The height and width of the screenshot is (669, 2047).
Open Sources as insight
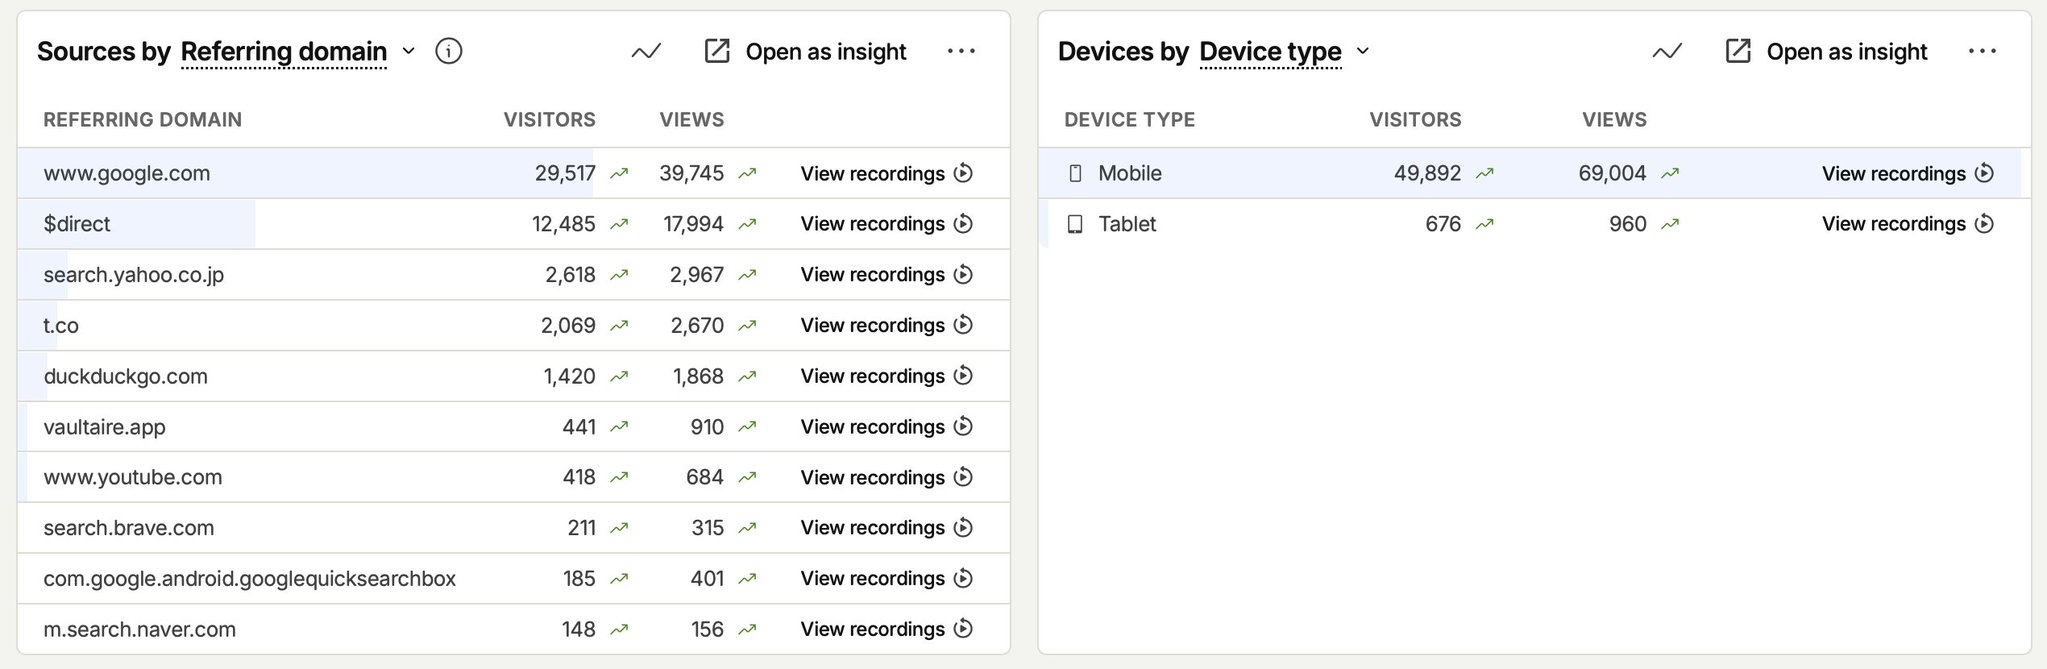click(805, 51)
